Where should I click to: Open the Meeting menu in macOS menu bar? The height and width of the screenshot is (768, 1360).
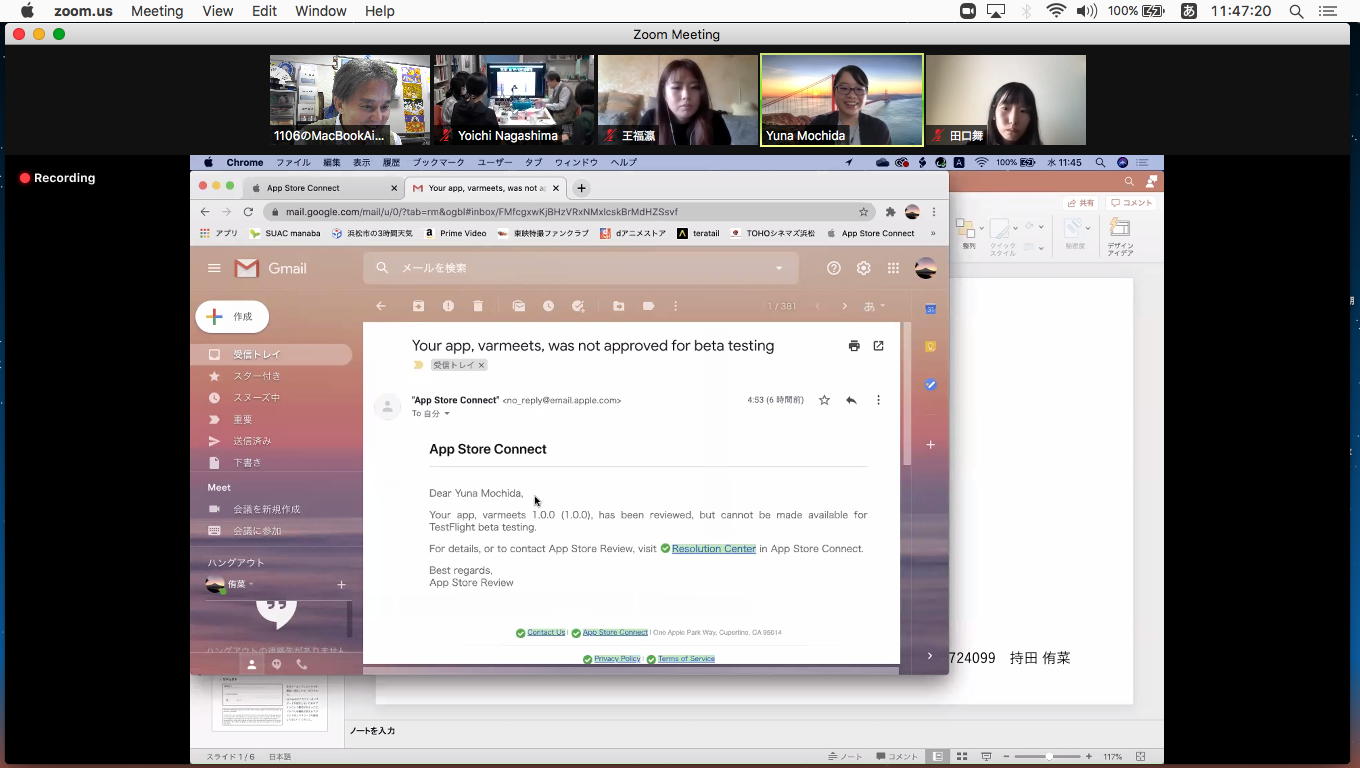point(157,11)
